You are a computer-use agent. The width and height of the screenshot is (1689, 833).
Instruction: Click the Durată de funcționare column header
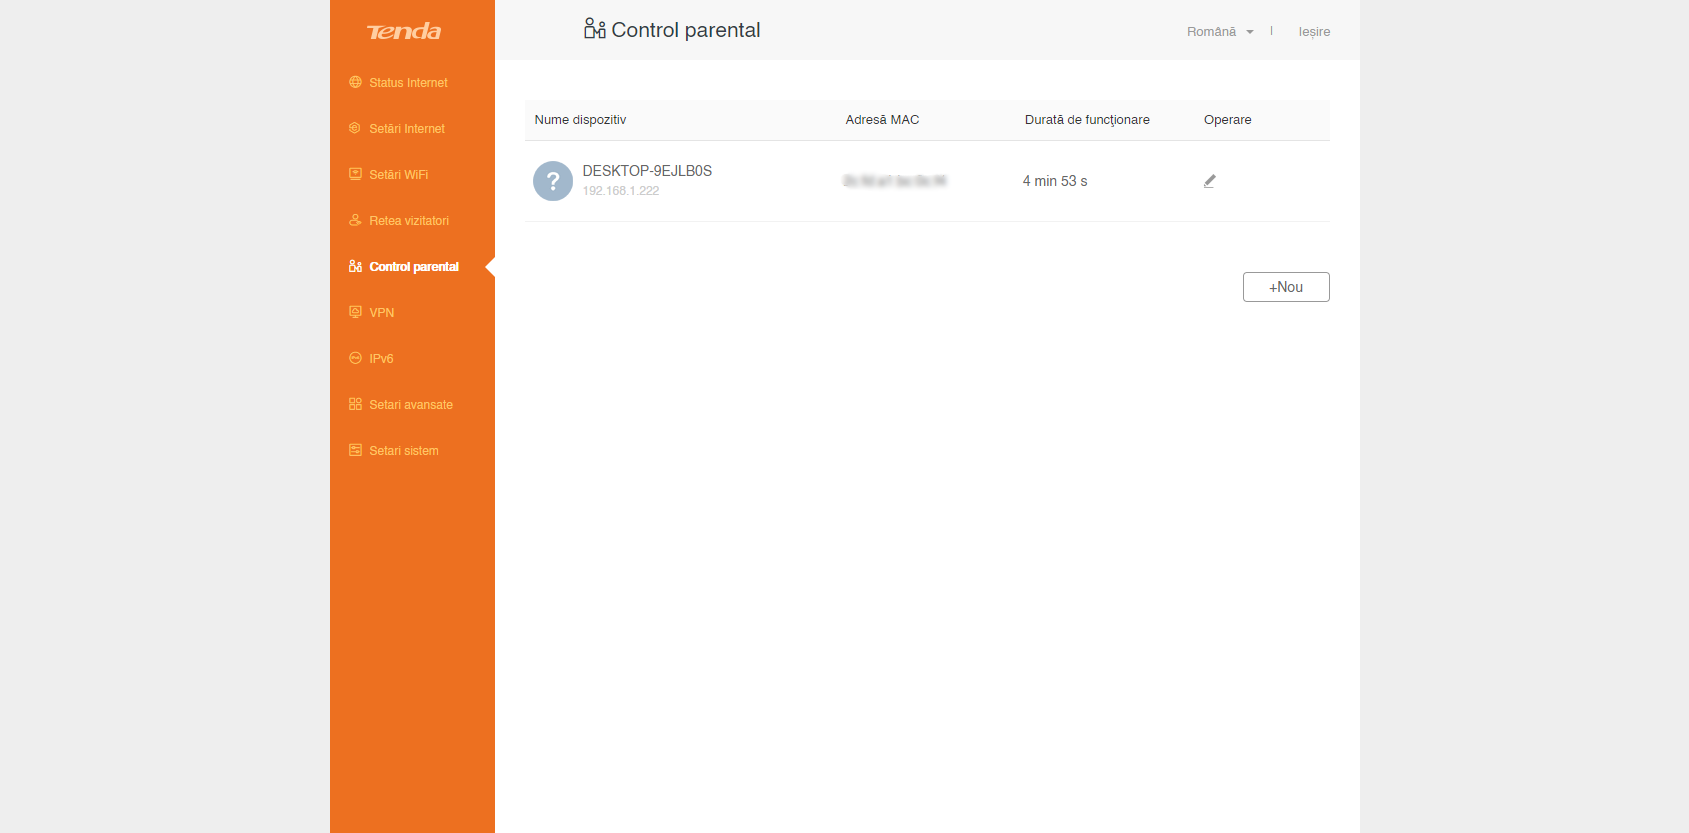[1087, 120]
